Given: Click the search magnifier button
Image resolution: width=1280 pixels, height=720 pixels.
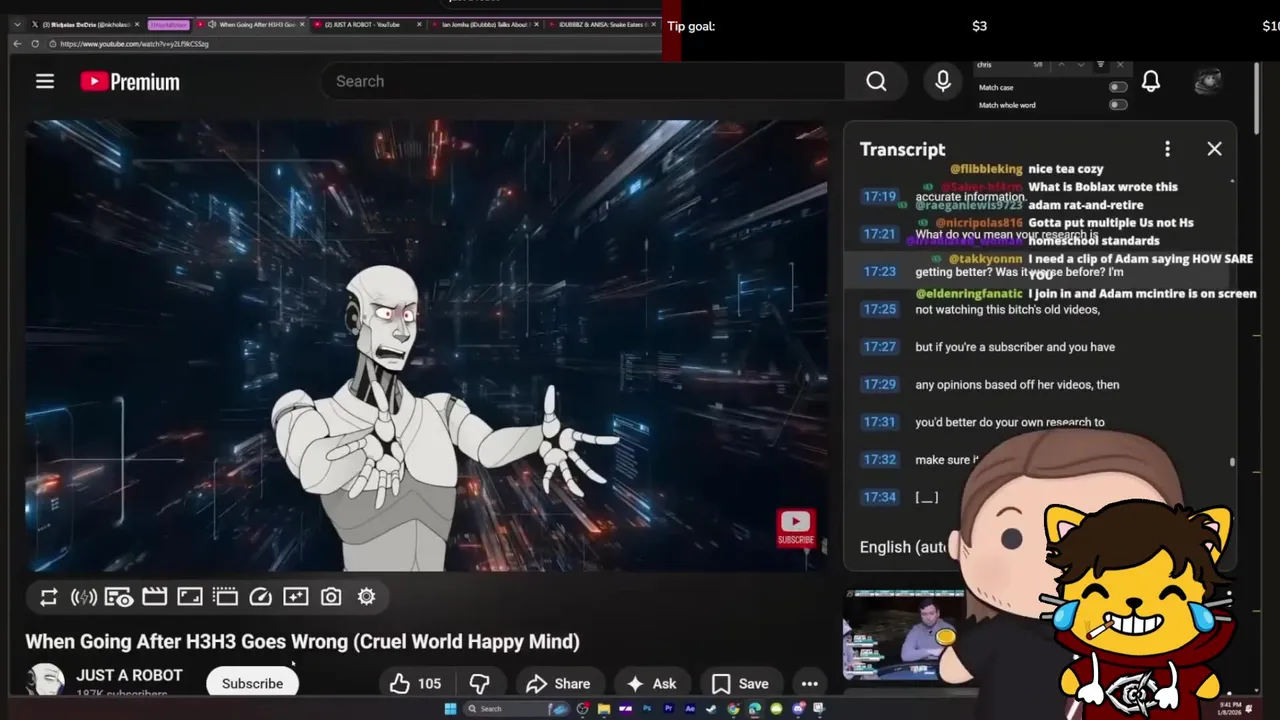Looking at the screenshot, I should (876, 82).
